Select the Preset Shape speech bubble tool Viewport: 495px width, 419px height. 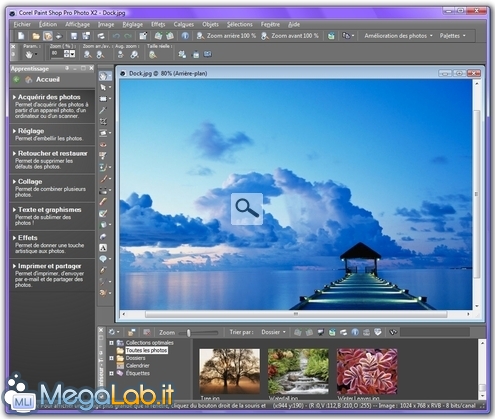103,259
